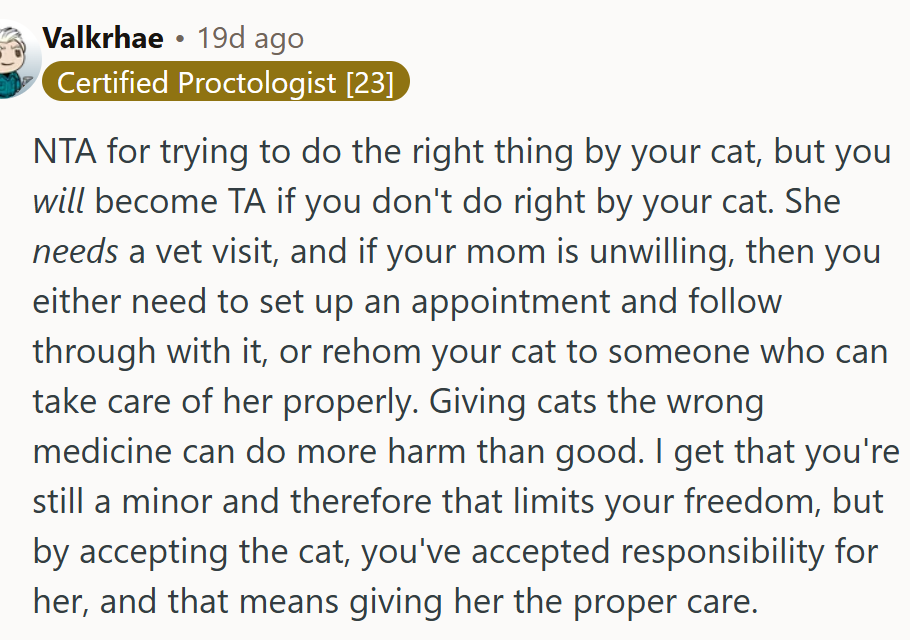
Task: Click the dot separator beside the username
Action: point(180,39)
